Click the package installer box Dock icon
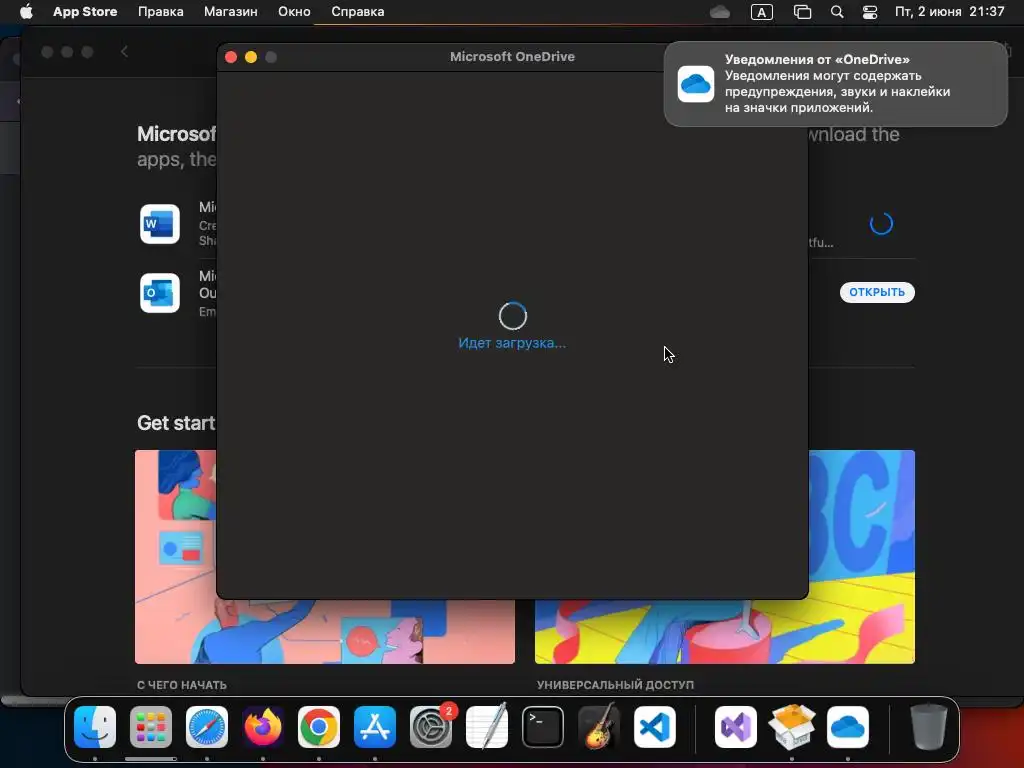Screen dimensions: 1024x768 tap(792, 727)
